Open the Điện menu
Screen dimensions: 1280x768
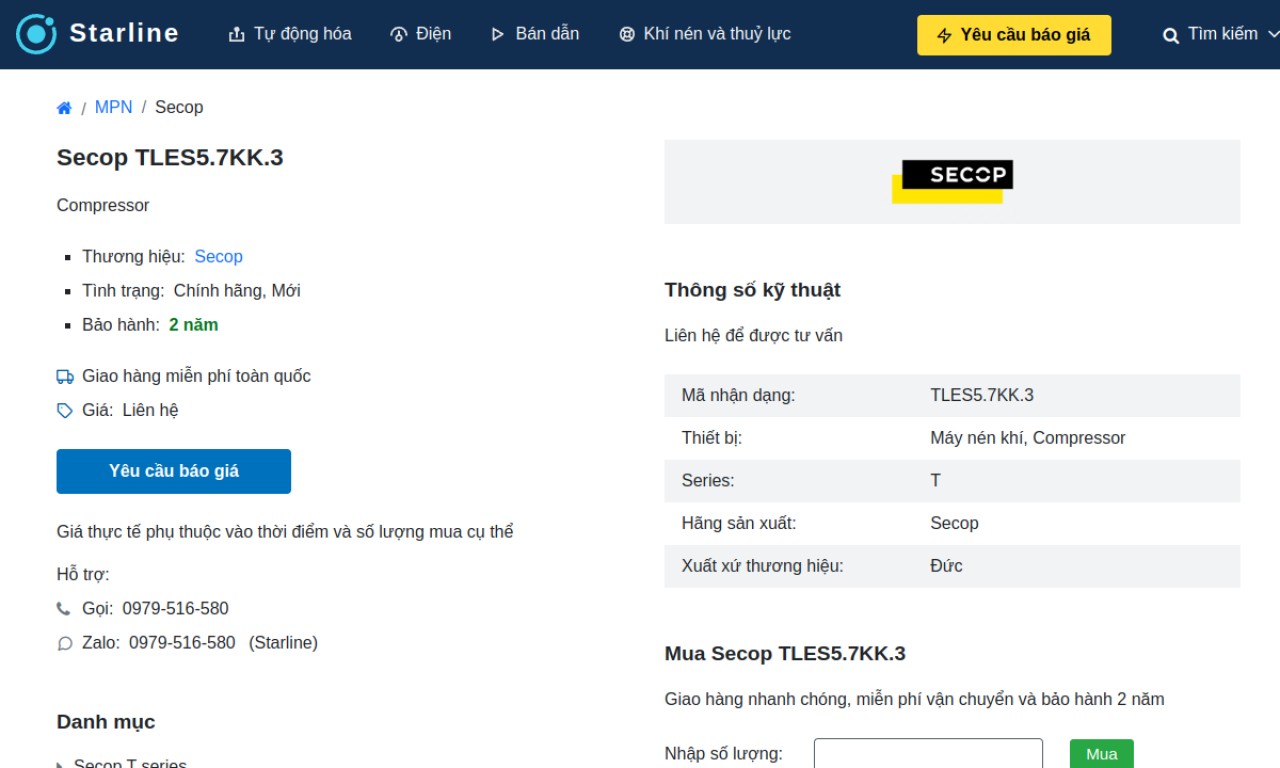pyautogui.click(x=421, y=34)
